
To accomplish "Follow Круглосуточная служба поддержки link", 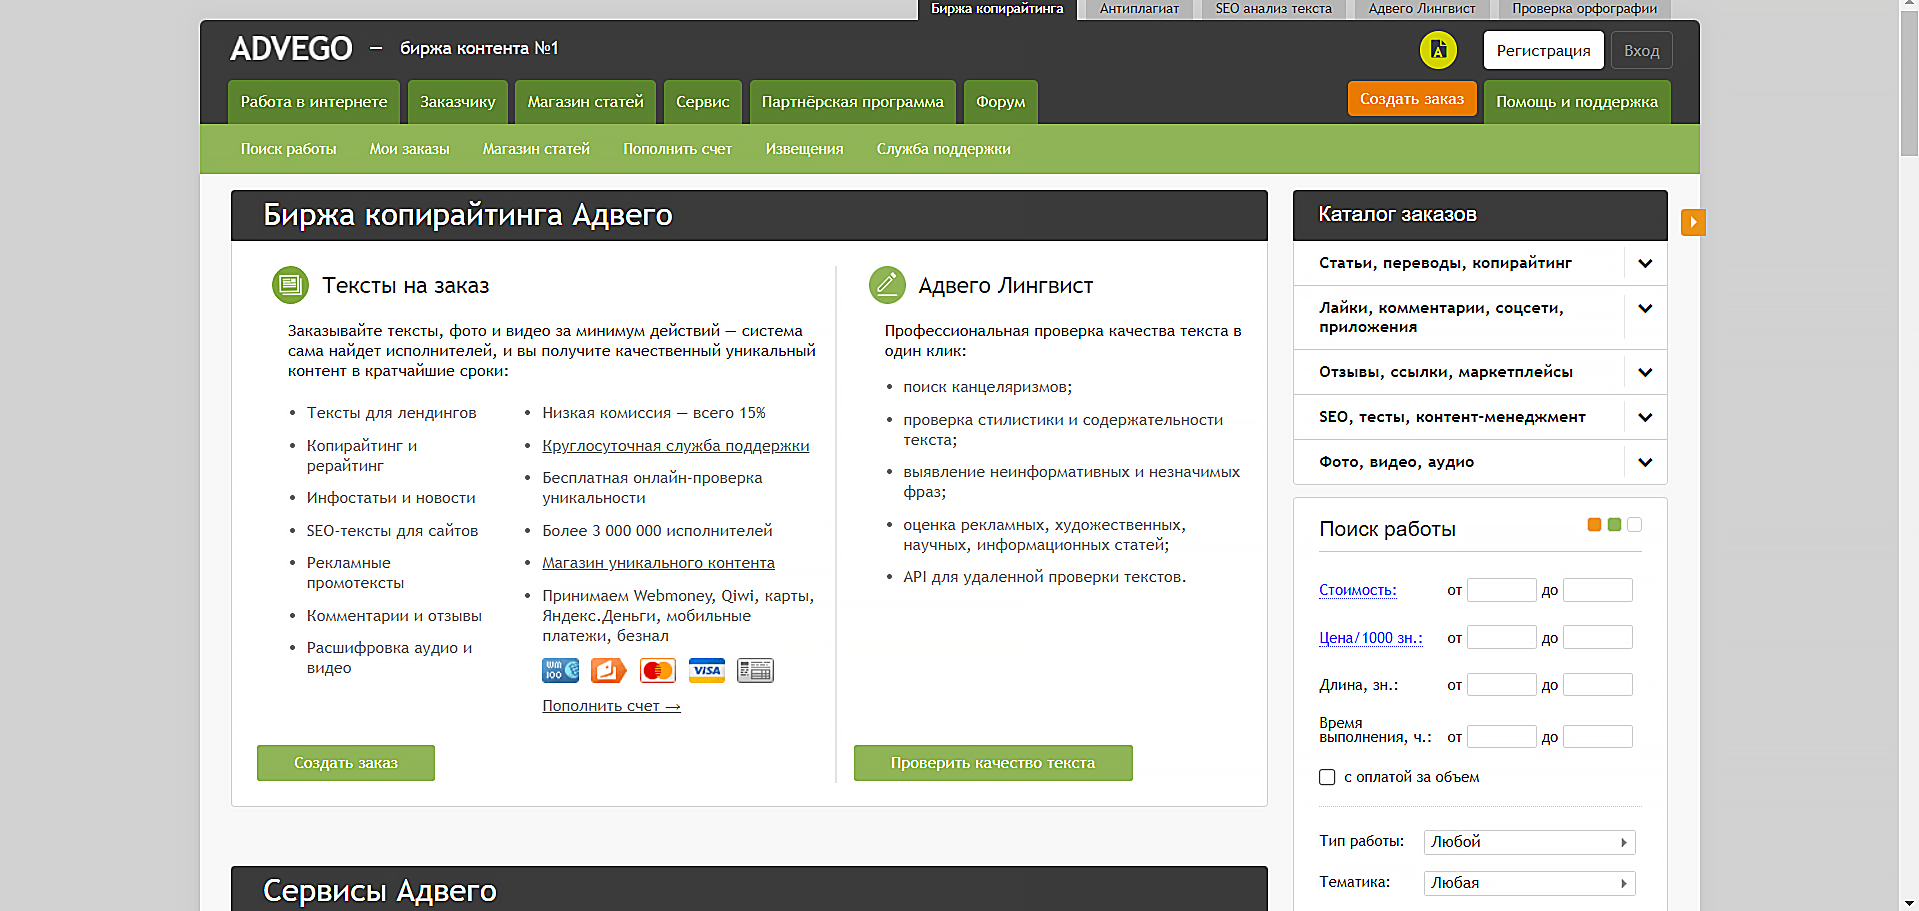I will click(676, 446).
